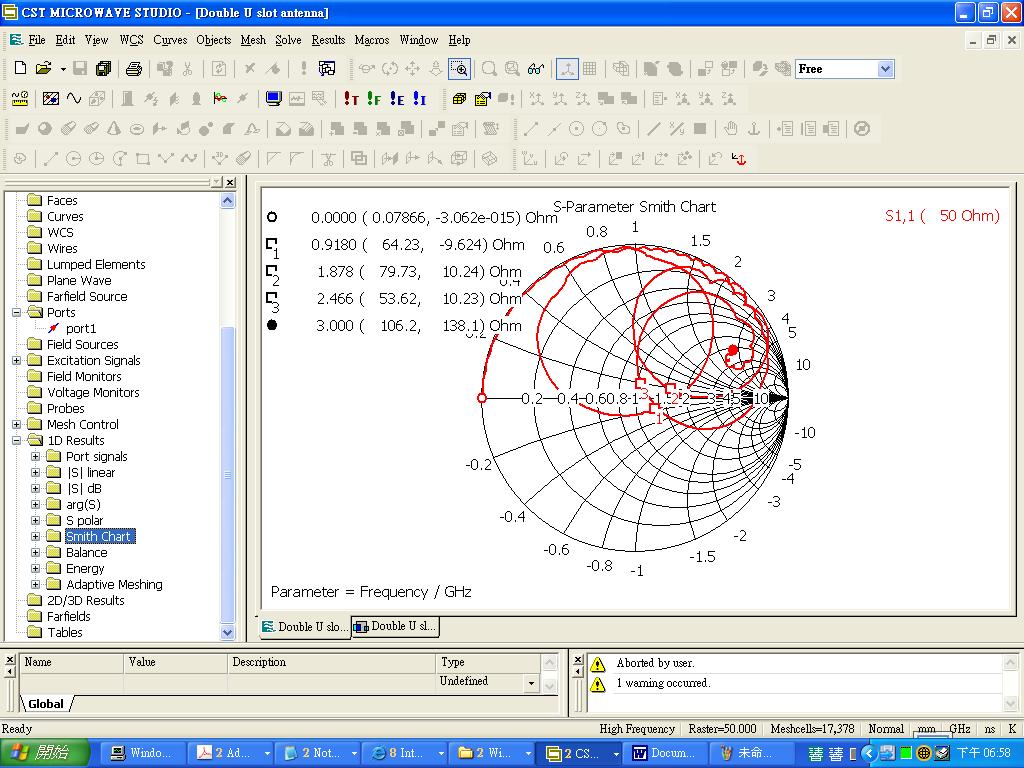Click the field monitor curve icon

pyautogui.click(x=220, y=99)
